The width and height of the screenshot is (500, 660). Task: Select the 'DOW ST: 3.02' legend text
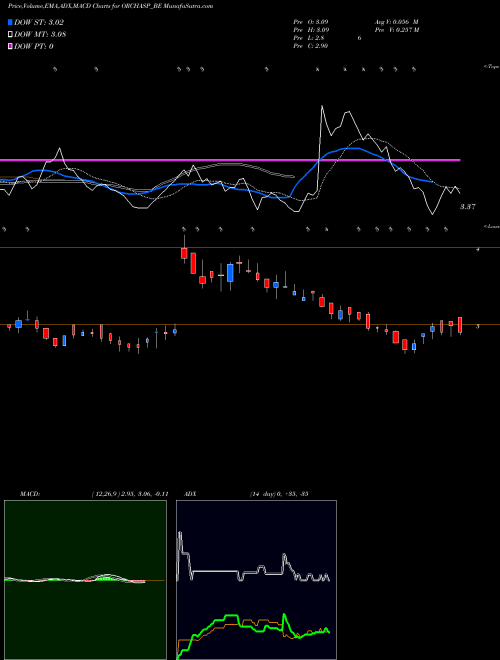(39, 22)
